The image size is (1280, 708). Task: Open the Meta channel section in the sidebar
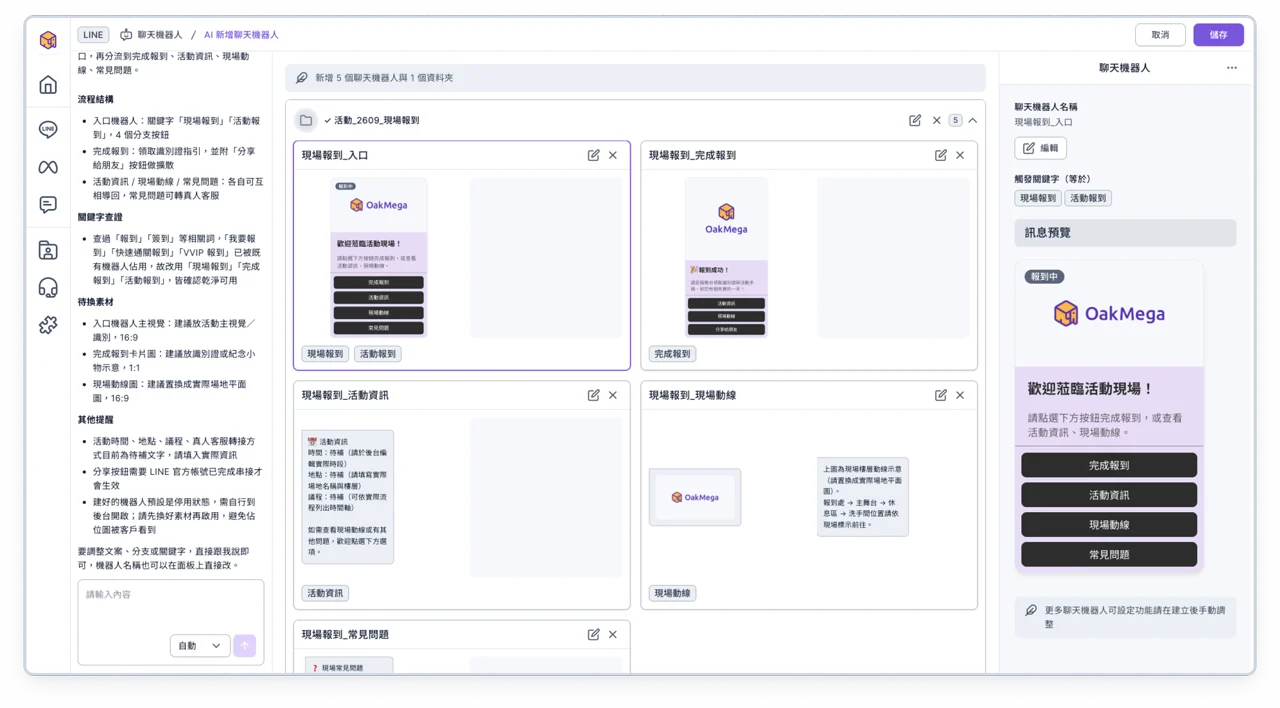48,167
